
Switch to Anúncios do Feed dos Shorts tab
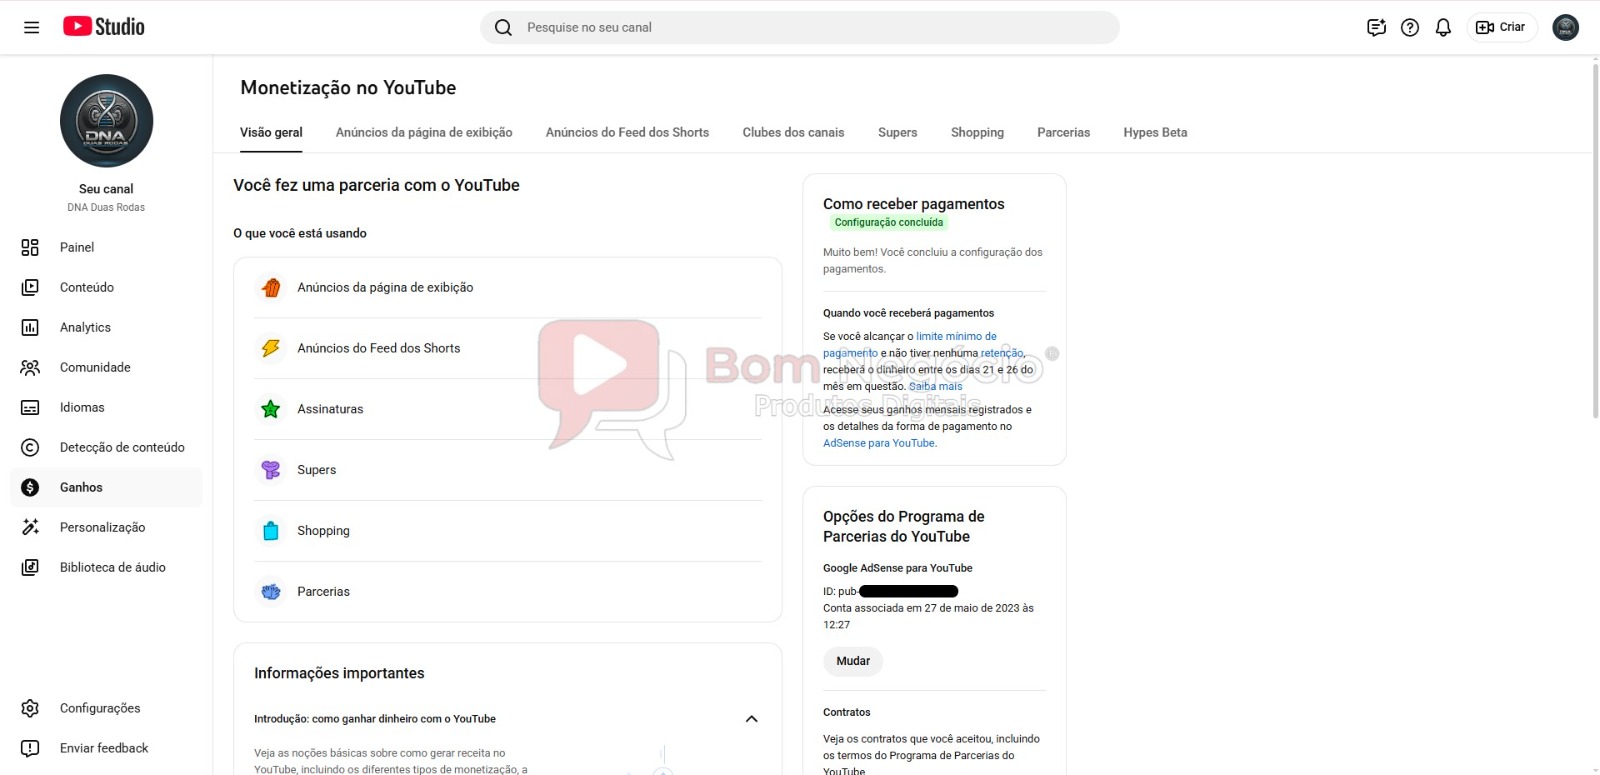627,132
